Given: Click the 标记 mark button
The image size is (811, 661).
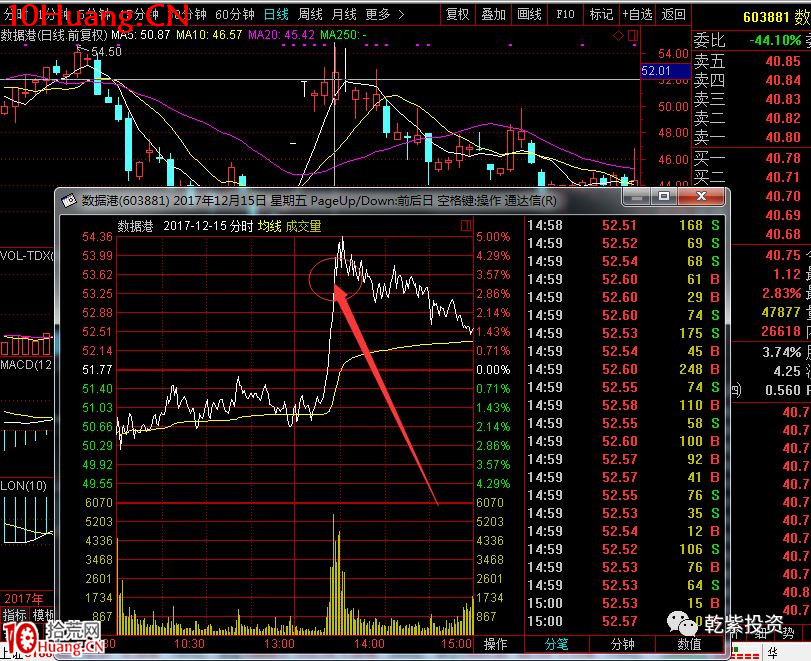Looking at the screenshot, I should [x=601, y=14].
